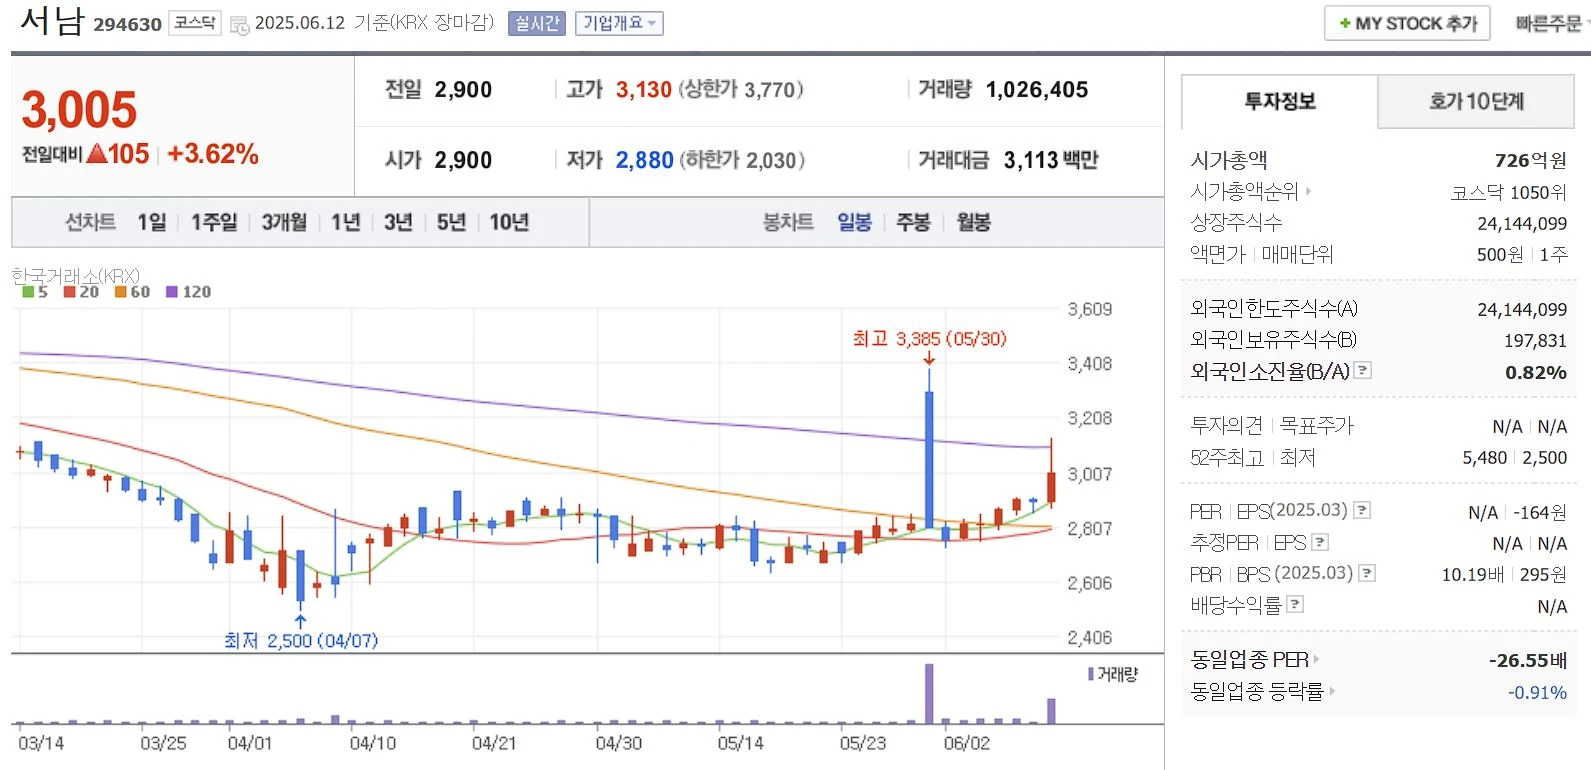Select the 1주일 line chart period

pyautogui.click(x=214, y=222)
